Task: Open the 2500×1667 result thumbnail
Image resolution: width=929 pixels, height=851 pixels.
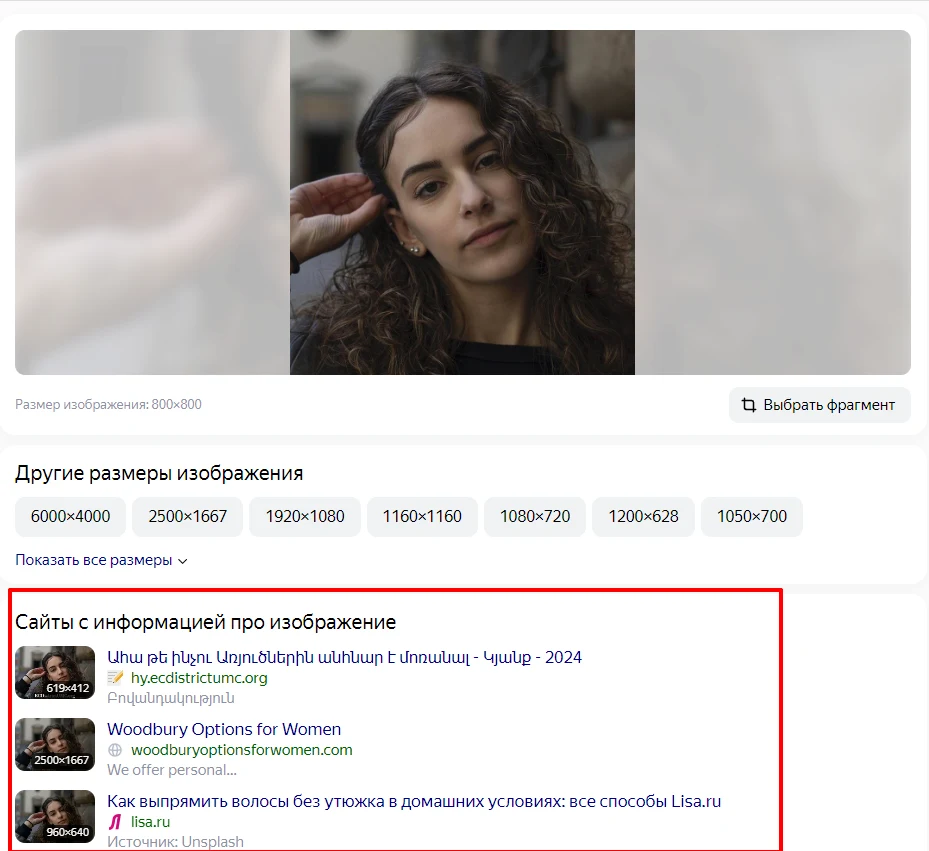Action: coord(55,744)
